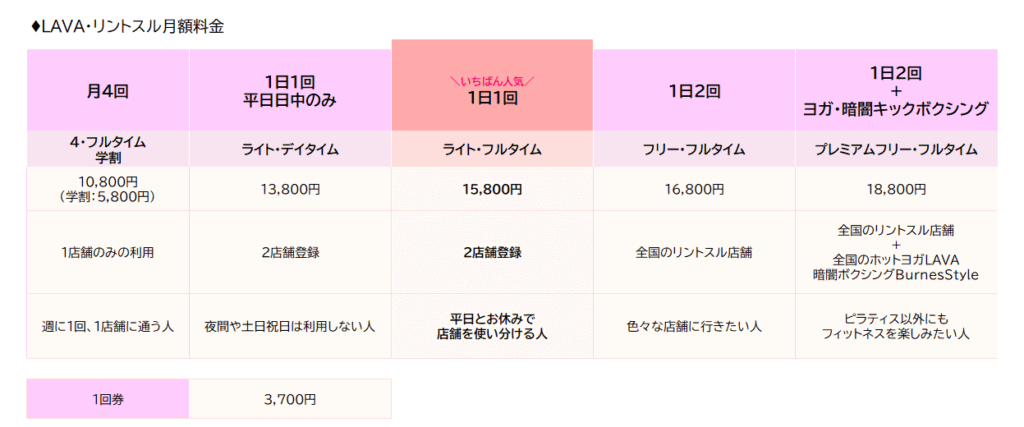The width and height of the screenshot is (1024, 427).
Task: Select the 1日1回 平日日中のみ header
Action: pos(289,90)
